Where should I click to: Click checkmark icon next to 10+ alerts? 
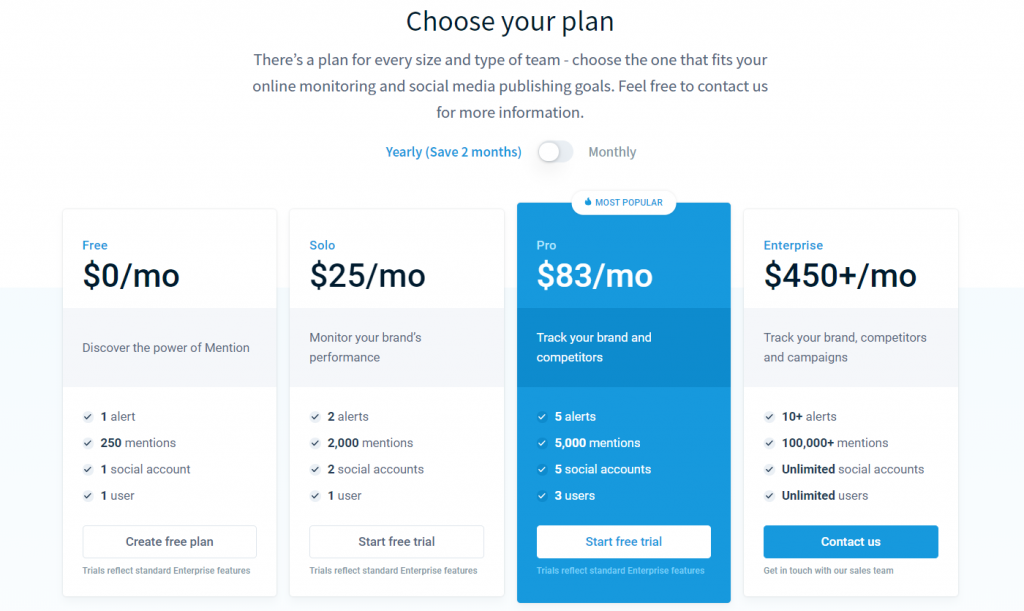point(769,416)
